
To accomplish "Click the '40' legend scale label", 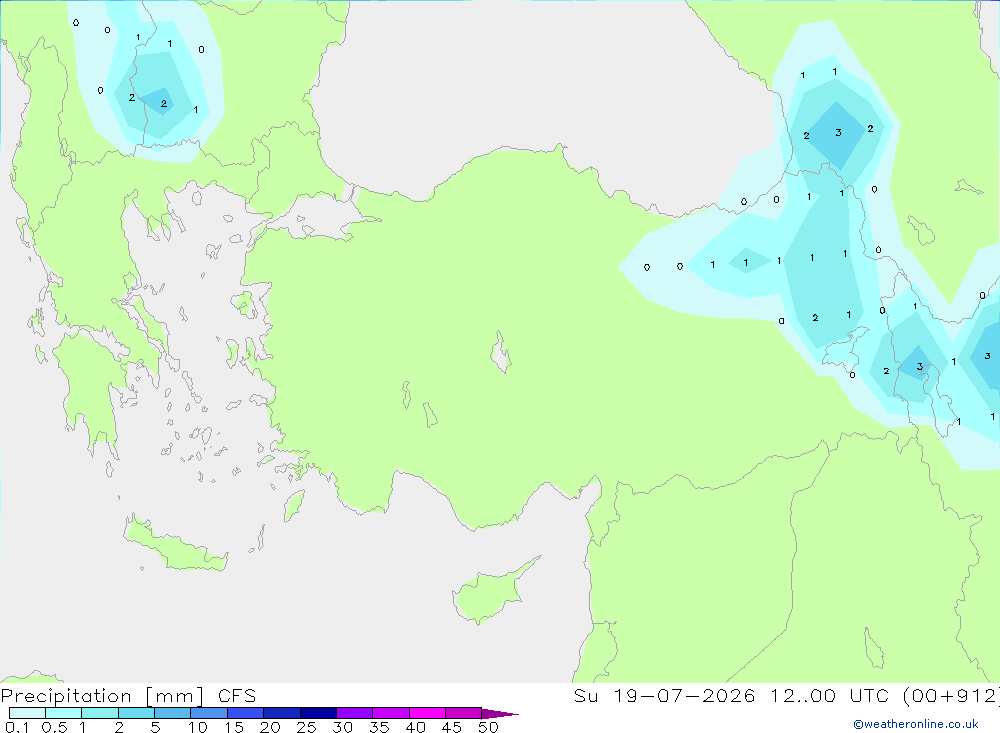I will pos(415,727).
